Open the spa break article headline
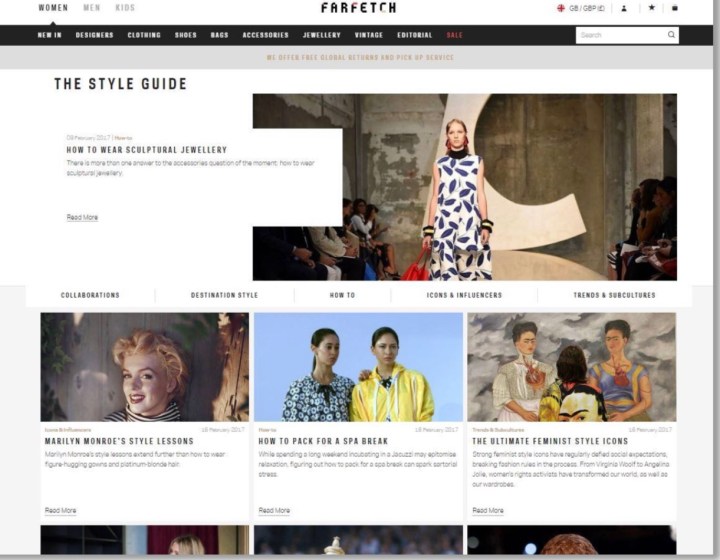Viewport: 720px width, 560px height. click(323, 440)
